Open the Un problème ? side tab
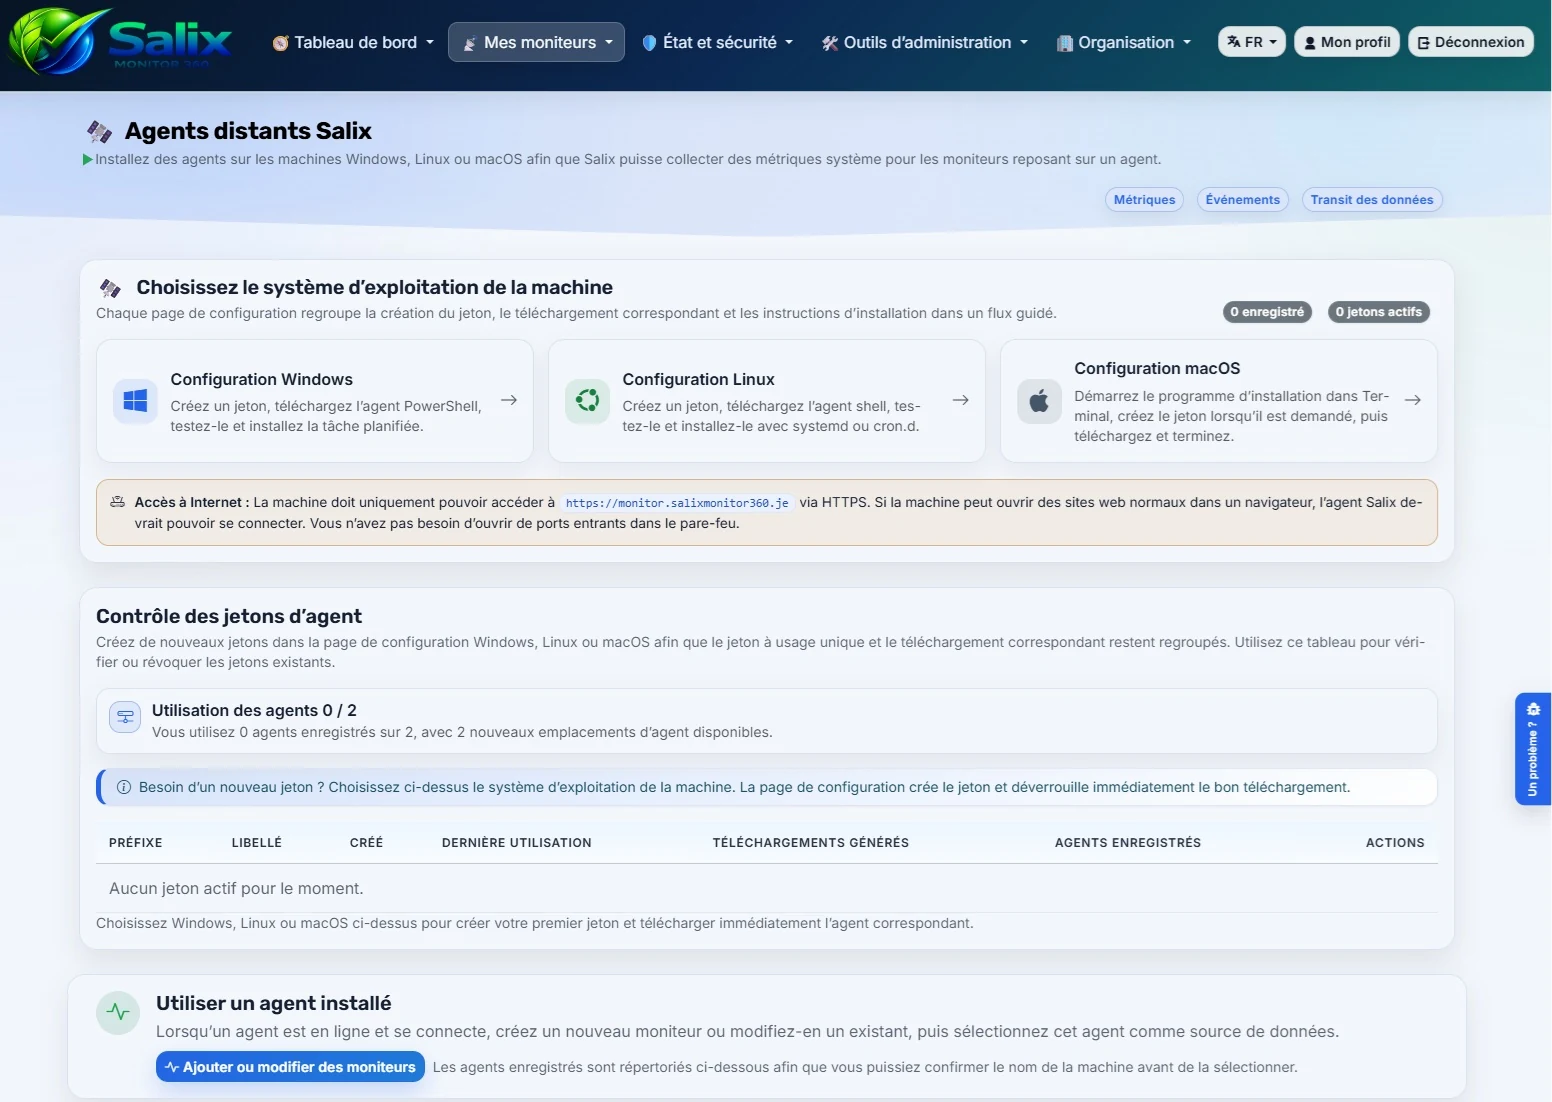 click(1533, 749)
